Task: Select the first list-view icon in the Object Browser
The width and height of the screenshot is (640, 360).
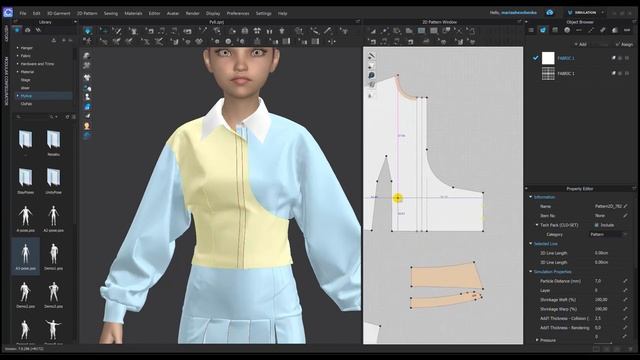Action: tap(531, 30)
